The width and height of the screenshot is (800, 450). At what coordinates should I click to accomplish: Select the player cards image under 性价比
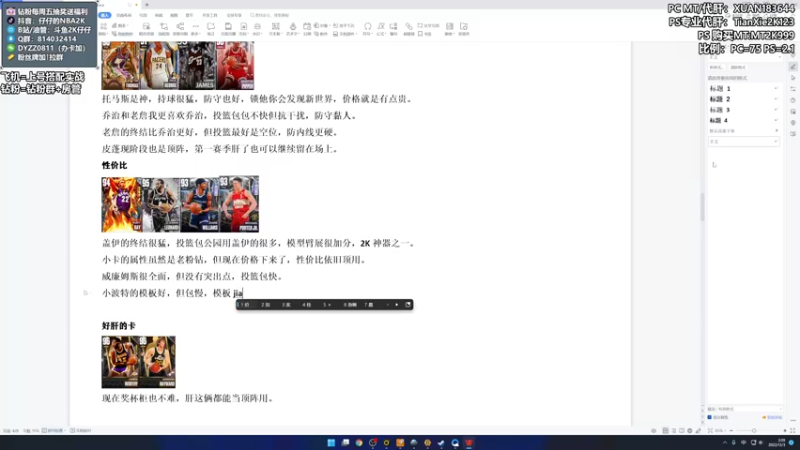tap(180, 204)
